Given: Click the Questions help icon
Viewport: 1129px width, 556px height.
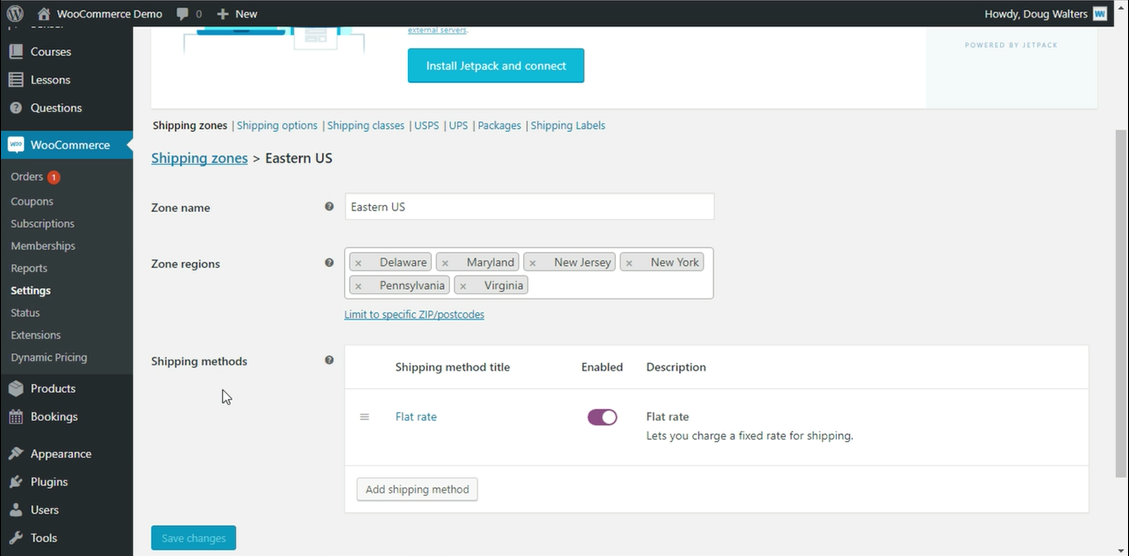Looking at the screenshot, I should click(16, 108).
